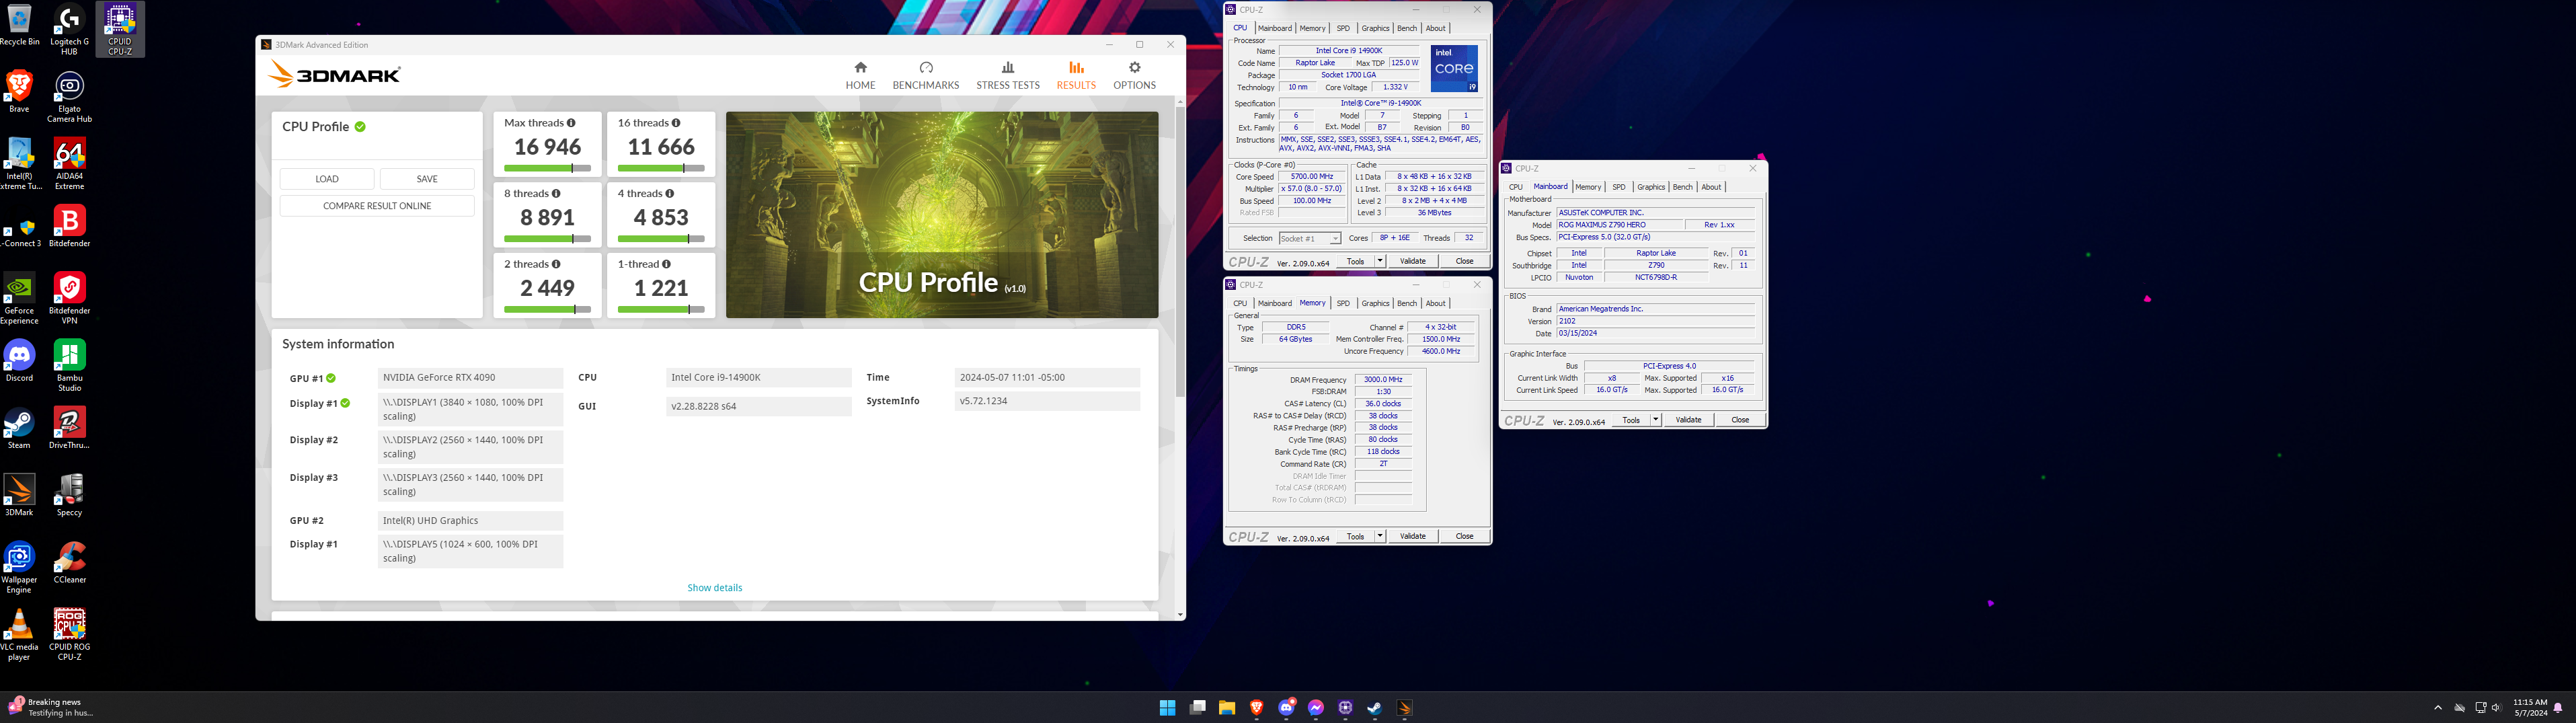
Task: Open Bitdefender VPN desktop icon
Action: coord(69,298)
